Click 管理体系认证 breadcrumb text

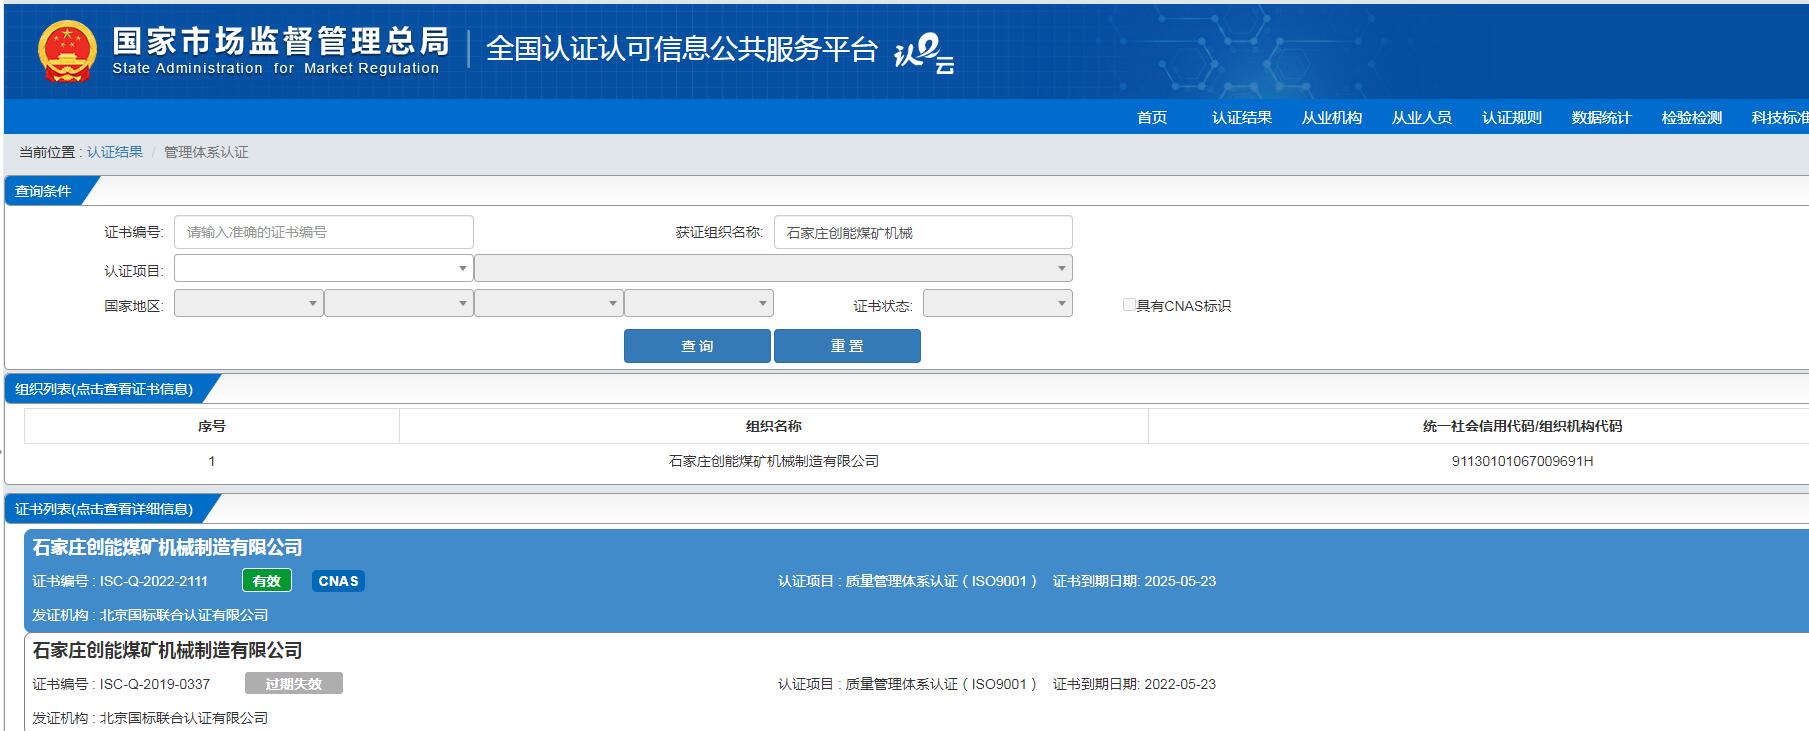[x=206, y=152]
